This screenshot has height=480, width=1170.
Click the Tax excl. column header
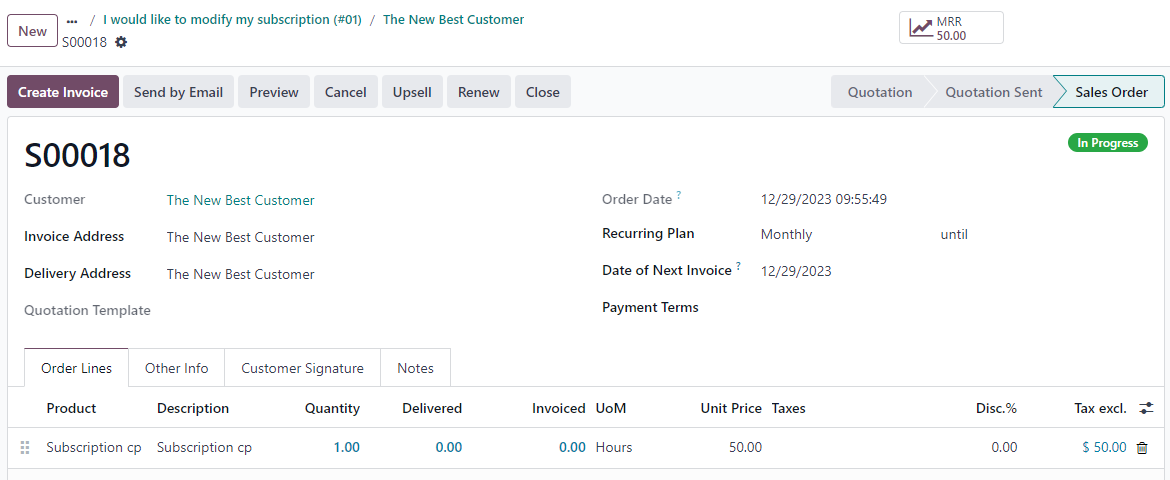click(1101, 408)
